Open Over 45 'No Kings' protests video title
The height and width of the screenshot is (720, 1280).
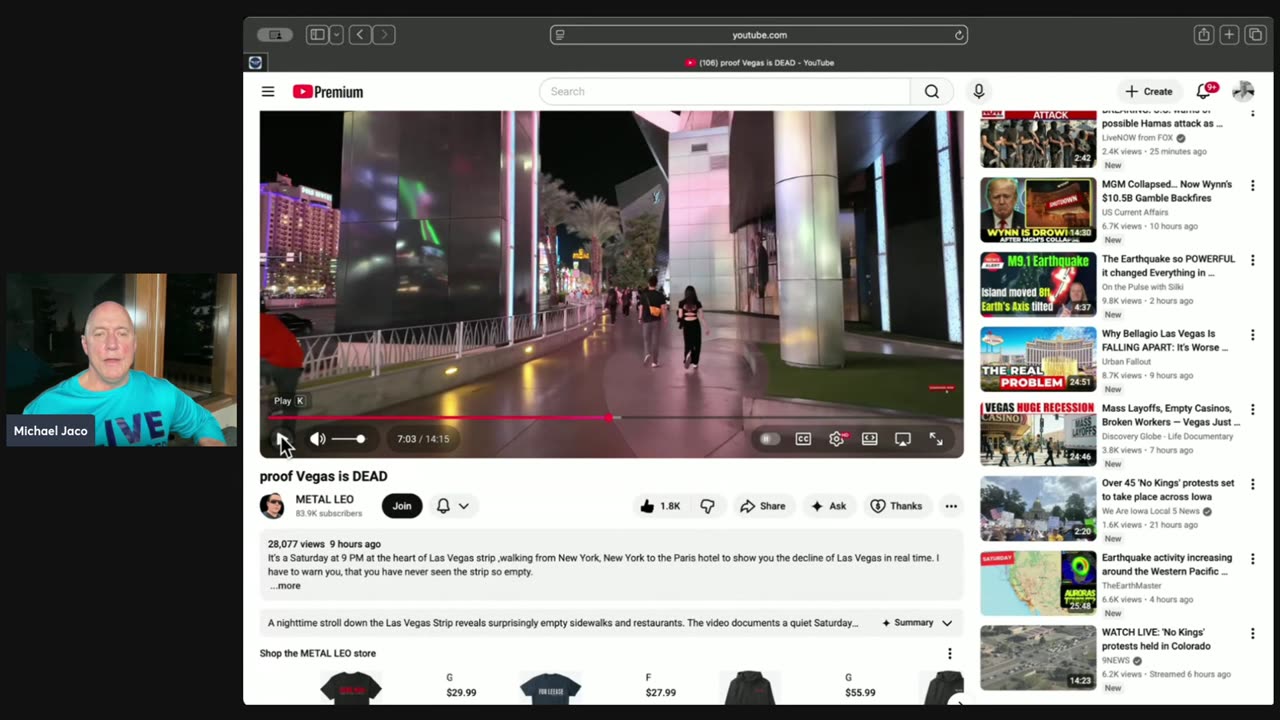pos(1168,490)
